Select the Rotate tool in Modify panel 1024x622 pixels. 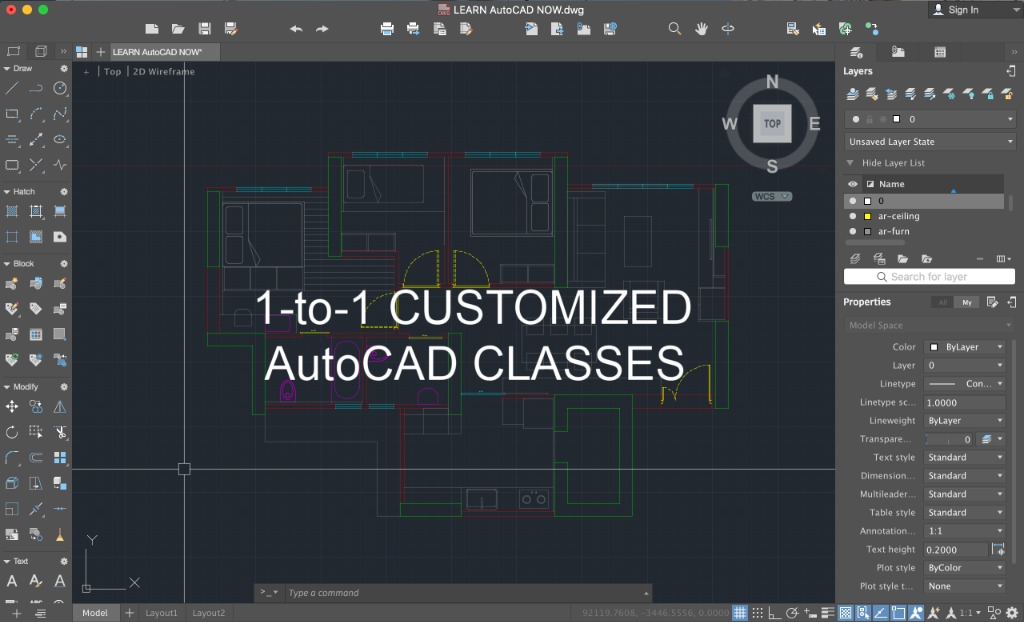coord(12,432)
